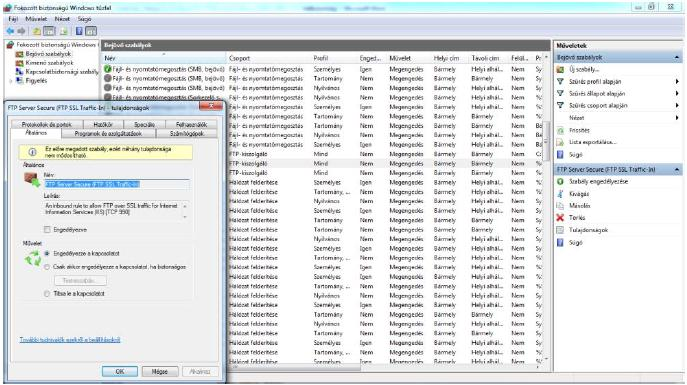Click the Testreszabás button
The width and height of the screenshot is (687, 385).
(x=80, y=280)
